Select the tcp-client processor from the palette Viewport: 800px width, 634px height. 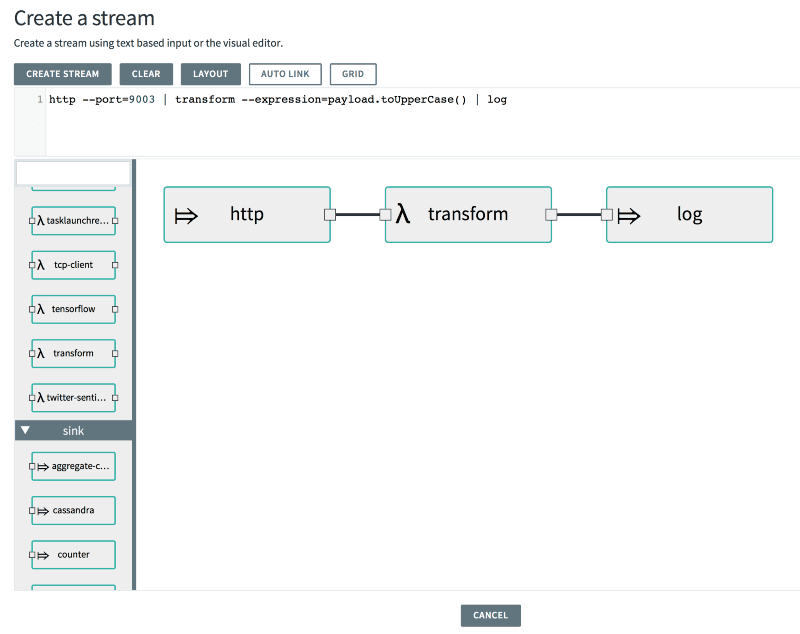73,265
